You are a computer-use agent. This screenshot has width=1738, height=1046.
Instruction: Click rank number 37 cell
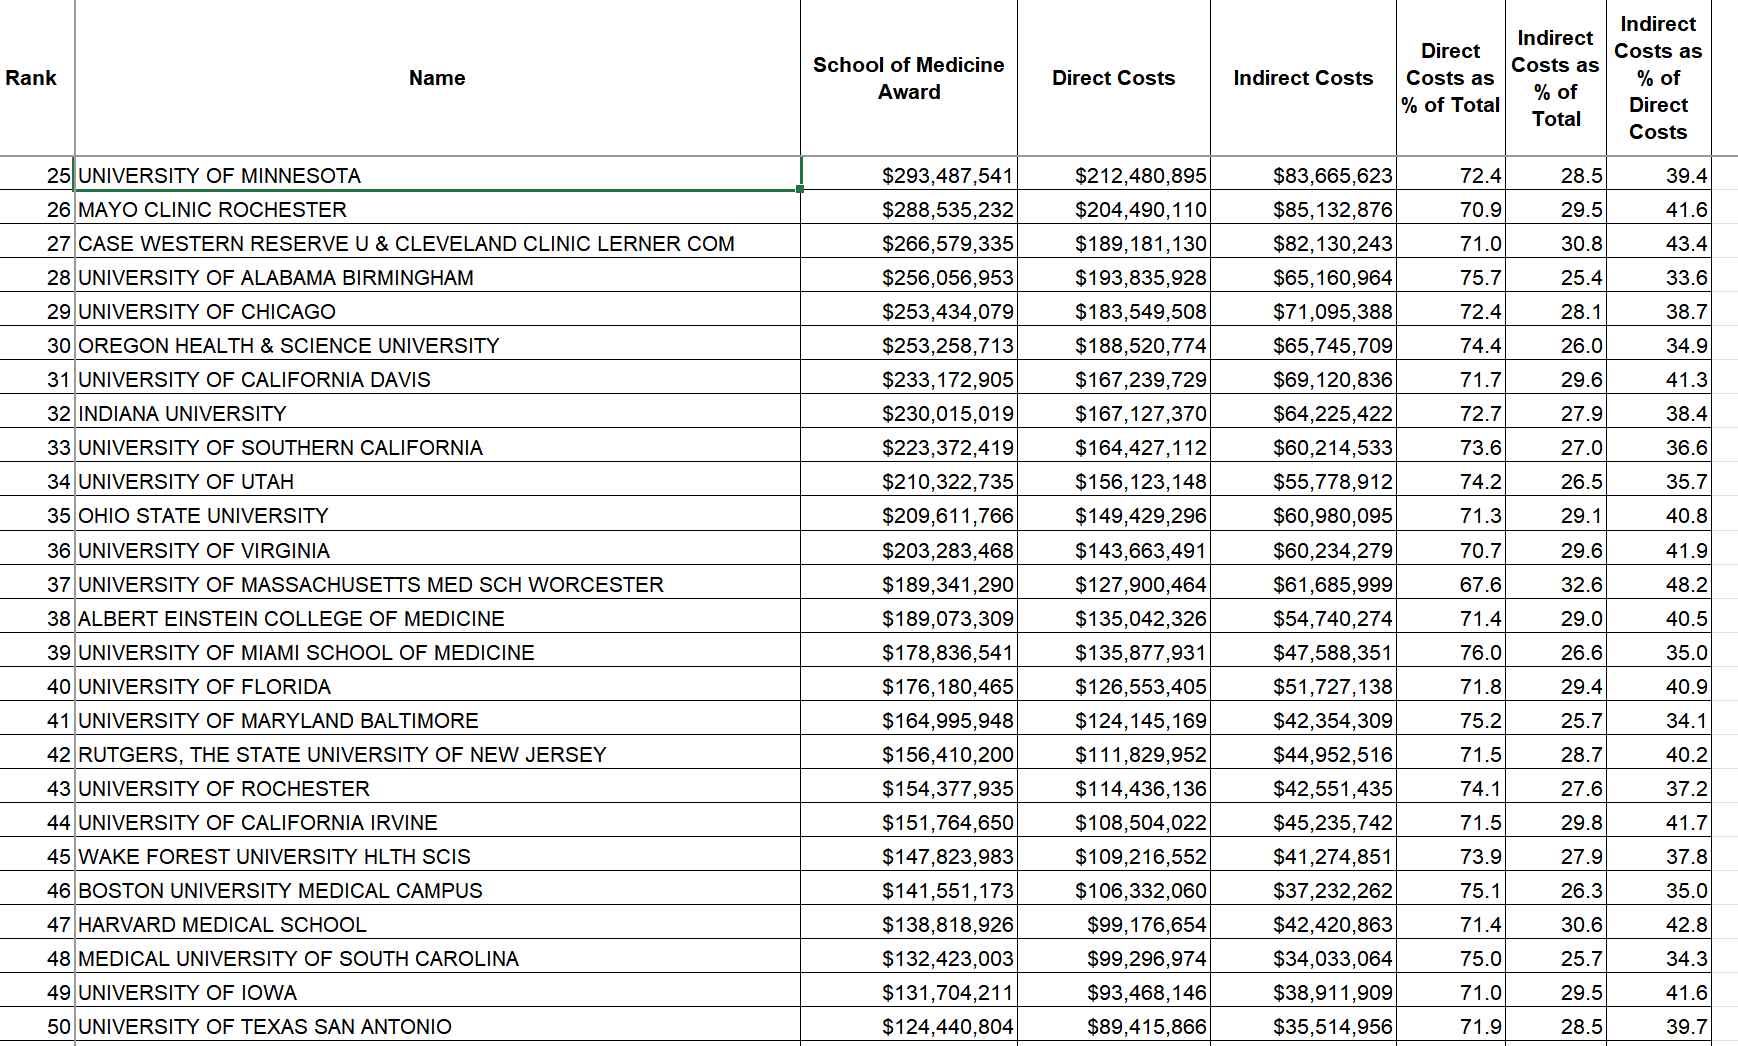click(x=58, y=585)
